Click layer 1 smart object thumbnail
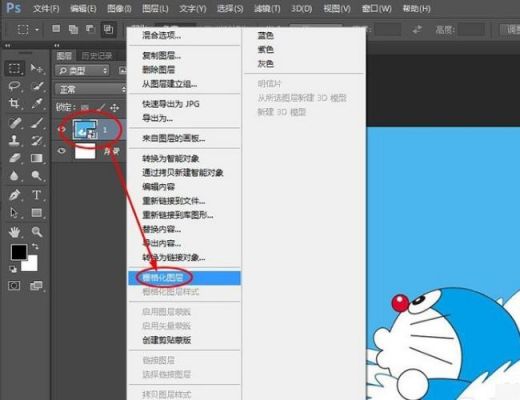This screenshot has height=400, width=520. click(x=85, y=129)
